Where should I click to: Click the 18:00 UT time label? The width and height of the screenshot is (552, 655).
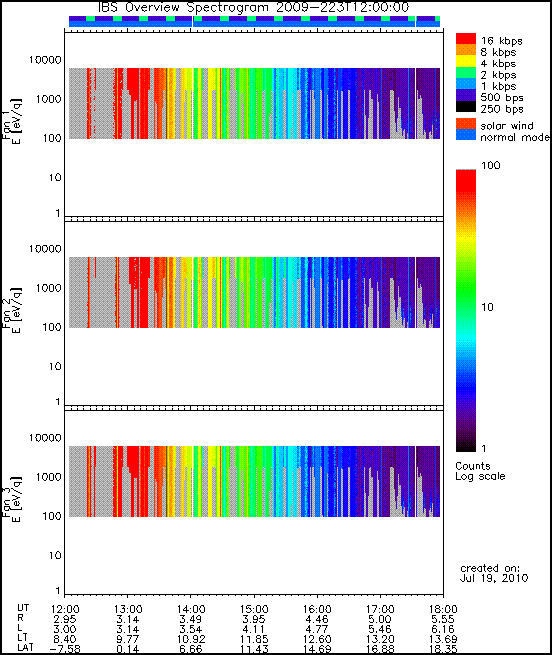tap(443, 609)
